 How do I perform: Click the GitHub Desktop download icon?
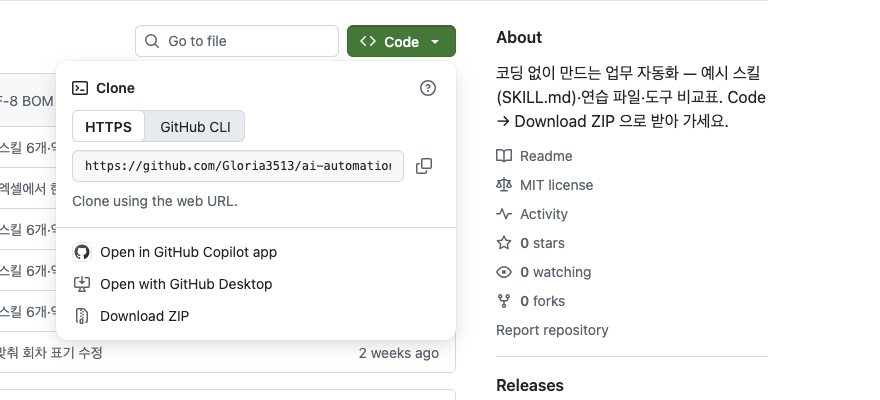[x=82, y=284]
